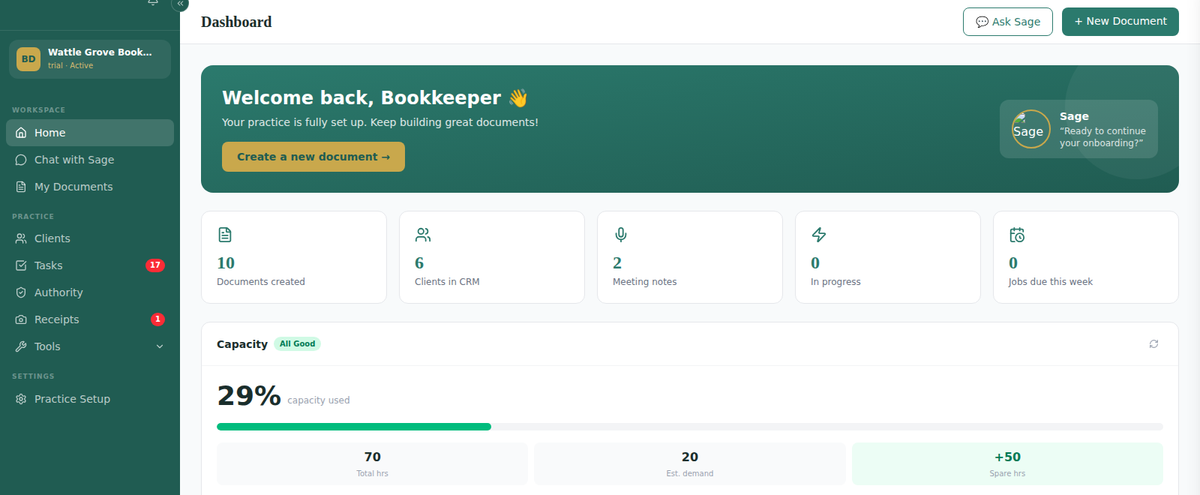Click the Tasks checkbox icon in sidebar
Screen dimensions: 1200x495
tap(22, 266)
